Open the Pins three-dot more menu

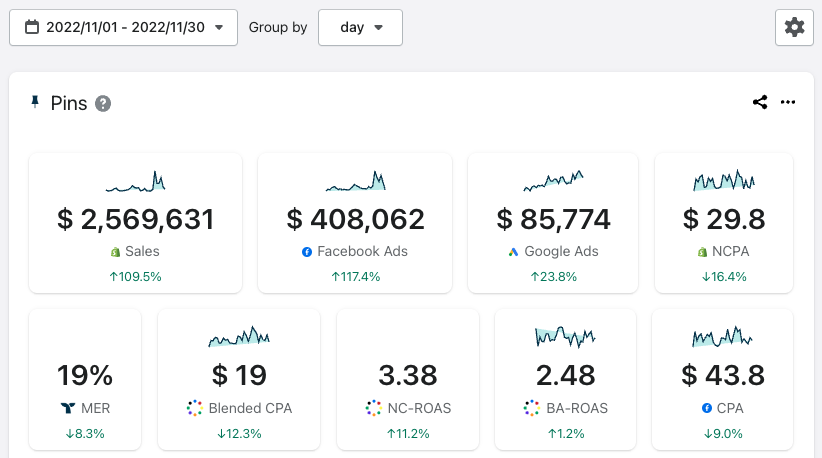(788, 102)
